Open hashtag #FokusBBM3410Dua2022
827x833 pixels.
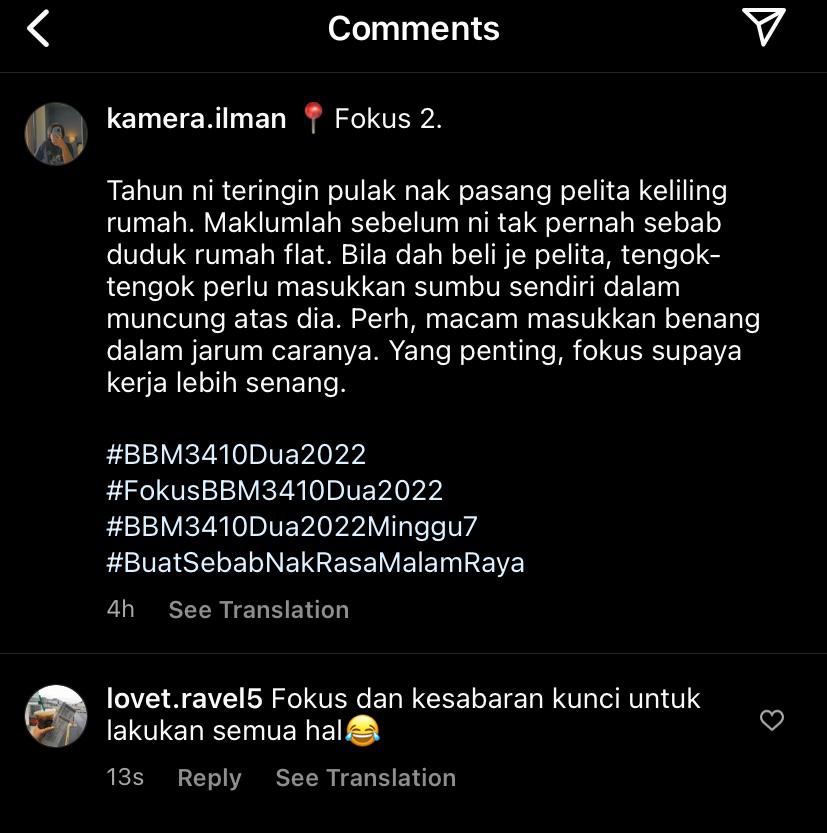coord(275,490)
